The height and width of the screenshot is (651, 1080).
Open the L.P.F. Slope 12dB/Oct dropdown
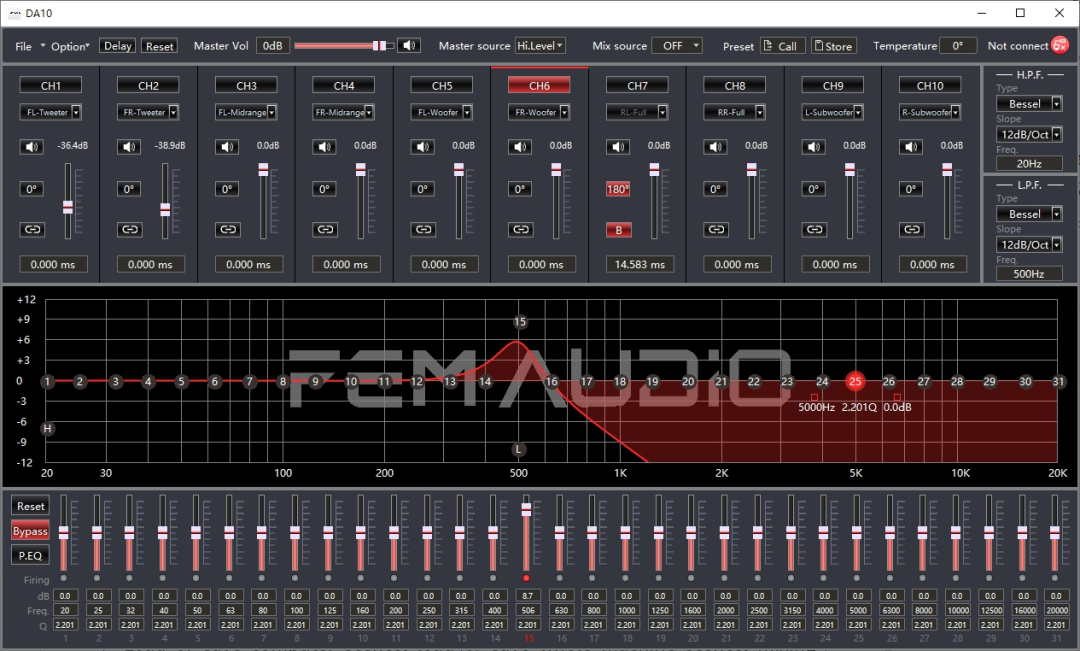pyautogui.click(x=1030, y=245)
